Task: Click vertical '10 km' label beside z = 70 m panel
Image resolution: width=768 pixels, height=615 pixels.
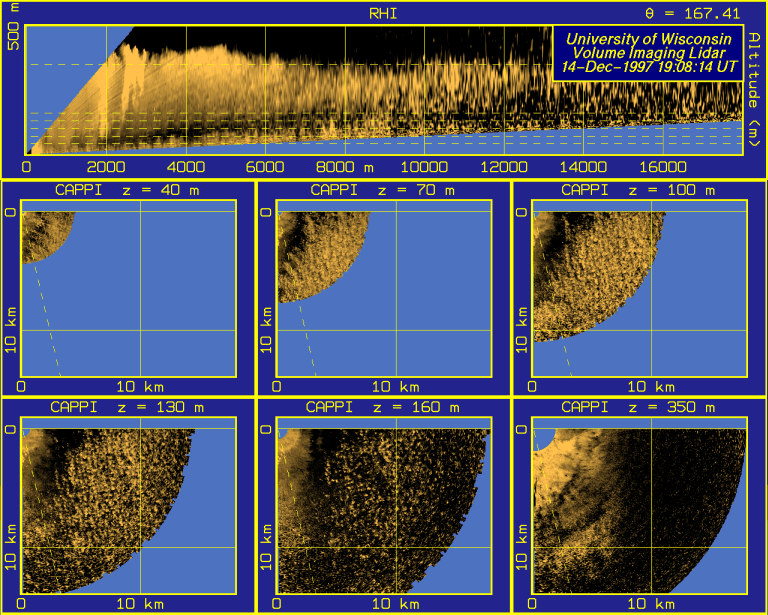Action: pyautogui.click(x=267, y=330)
